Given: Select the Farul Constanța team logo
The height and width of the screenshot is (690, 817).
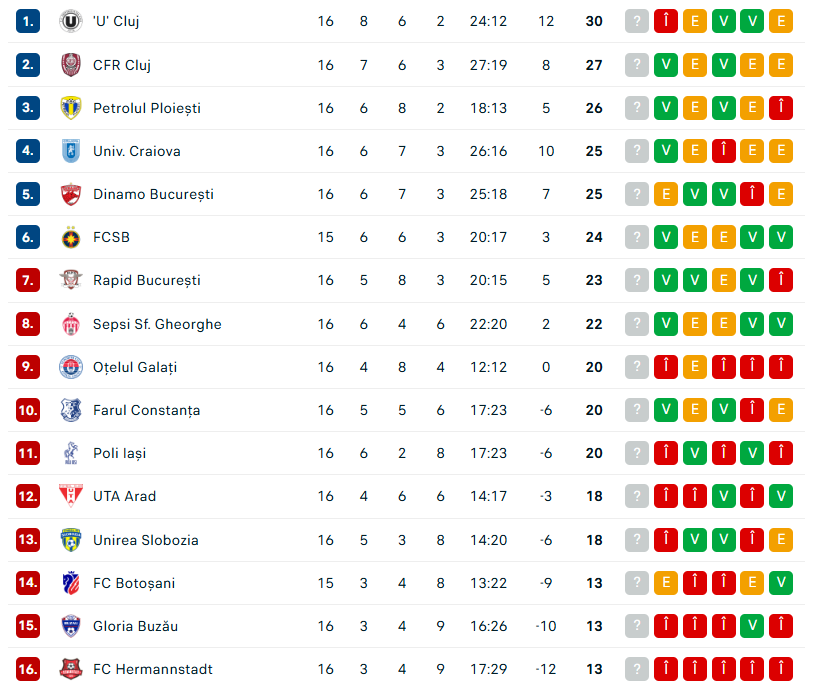Looking at the screenshot, I should [70, 410].
